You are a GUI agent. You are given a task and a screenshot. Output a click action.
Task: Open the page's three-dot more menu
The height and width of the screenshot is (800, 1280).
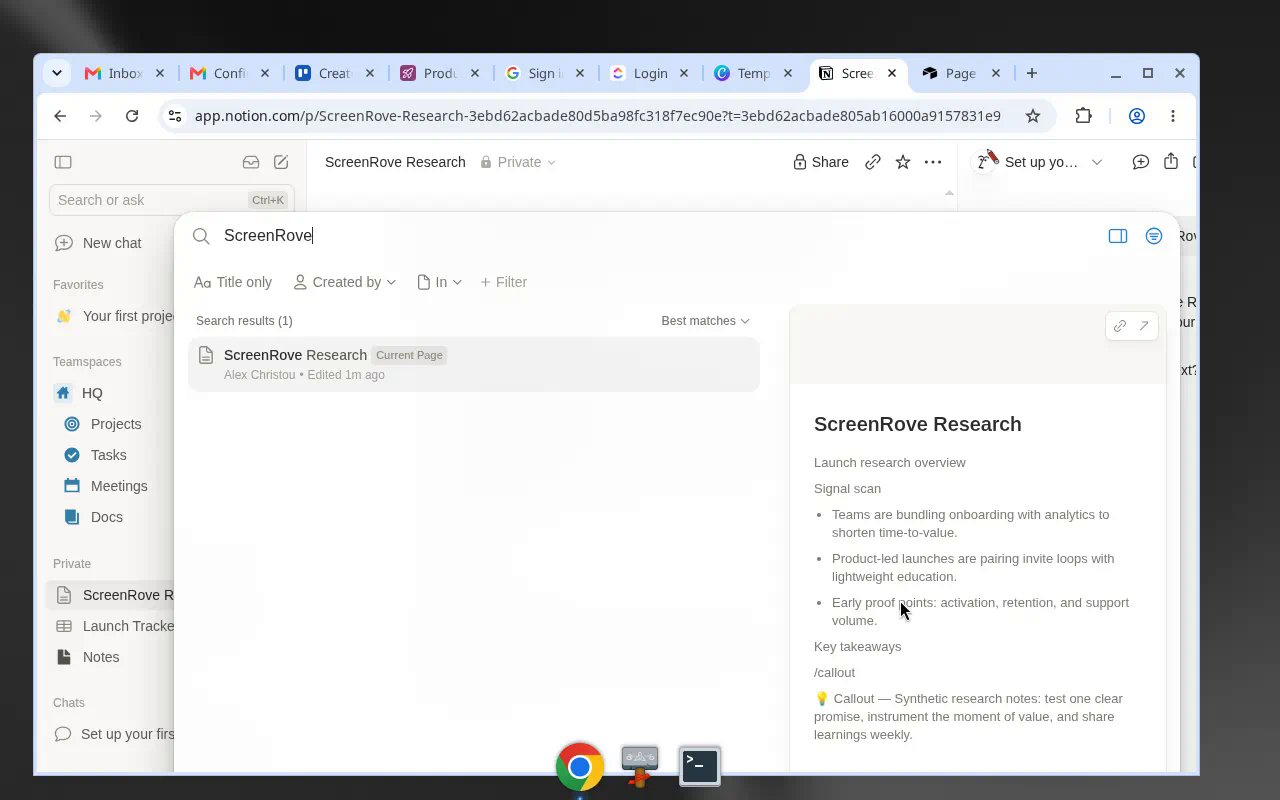[933, 162]
